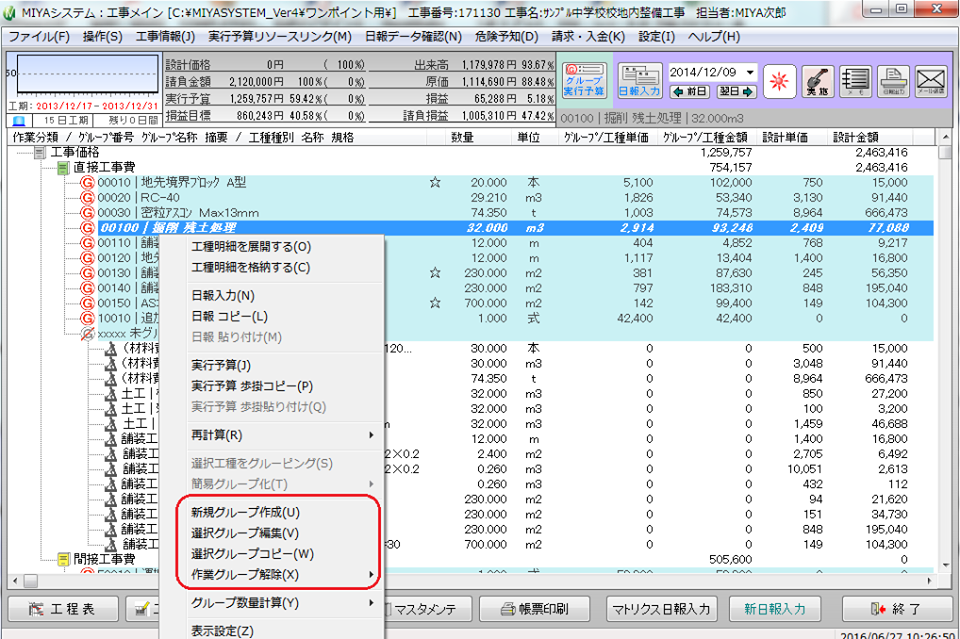Screen dimensions: 960x639
Task: Click the G icon of row 00010
Action: [x=88, y=182]
